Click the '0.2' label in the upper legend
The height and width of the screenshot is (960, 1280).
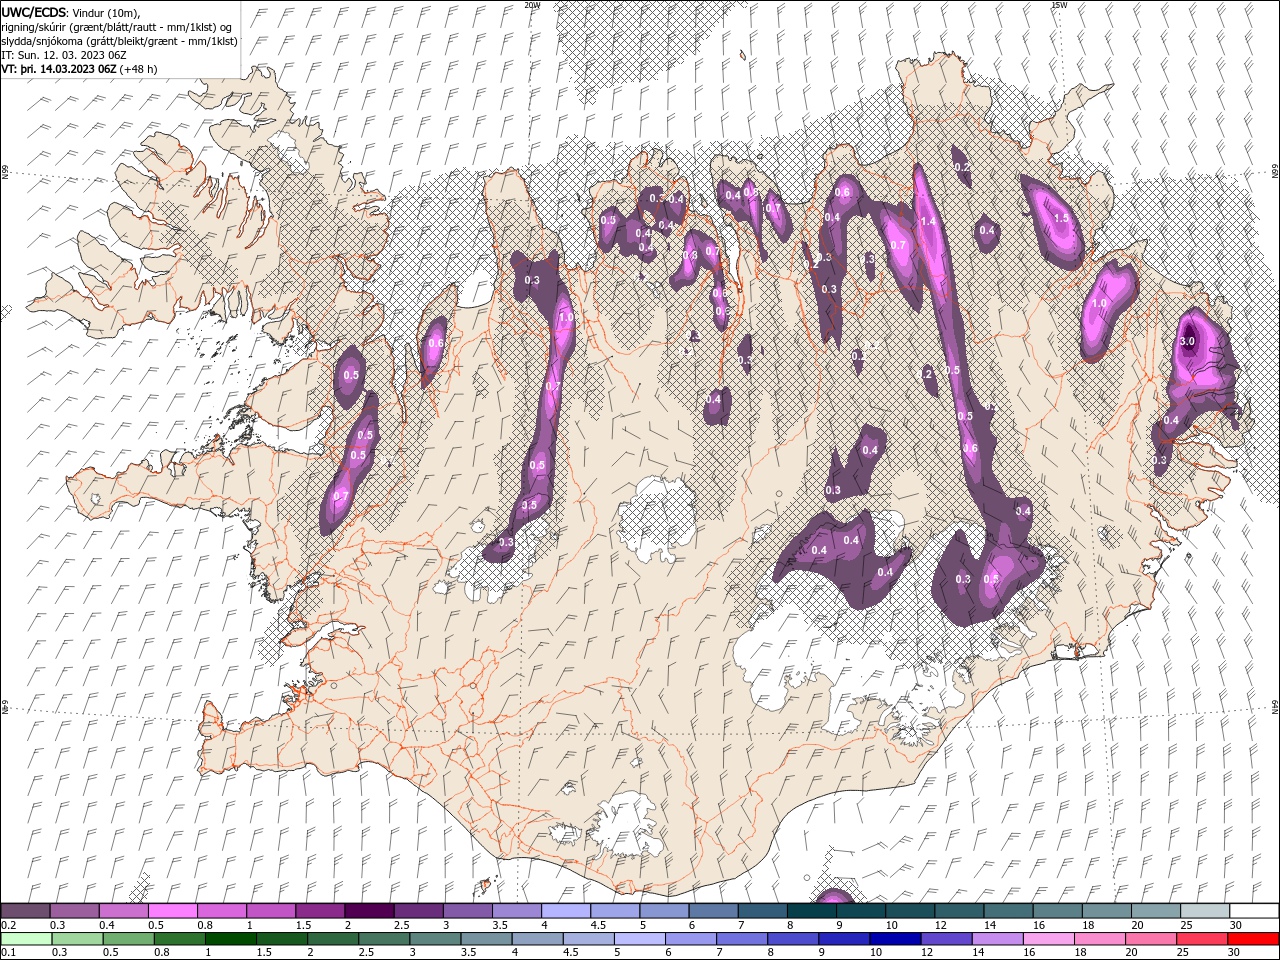pos(8,925)
